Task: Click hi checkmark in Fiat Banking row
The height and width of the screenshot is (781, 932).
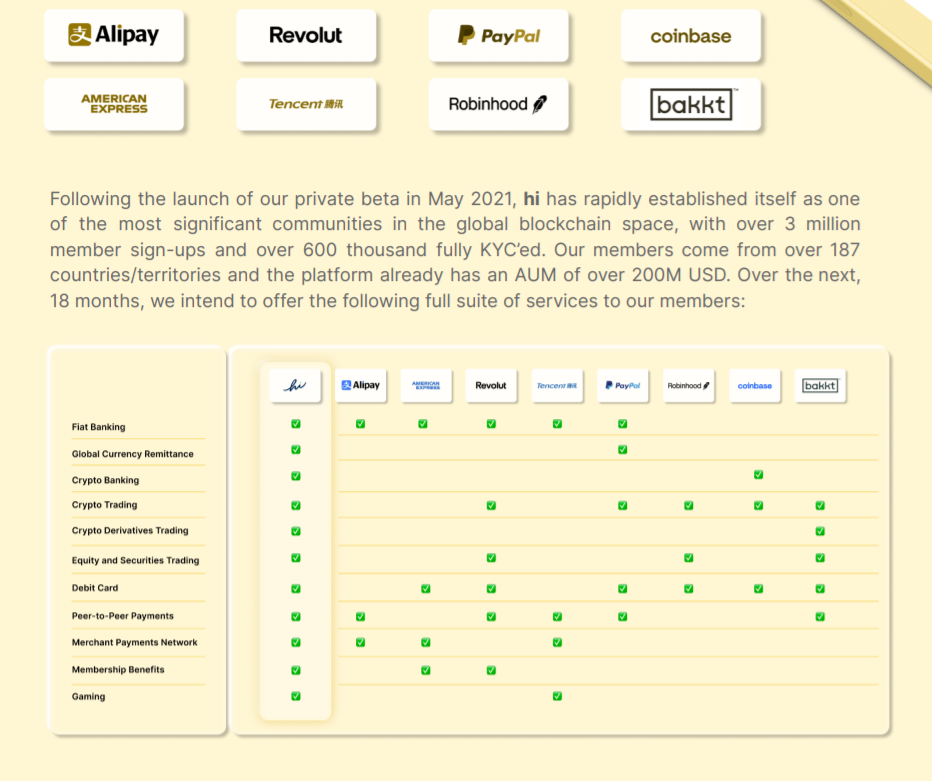Action: (296, 424)
